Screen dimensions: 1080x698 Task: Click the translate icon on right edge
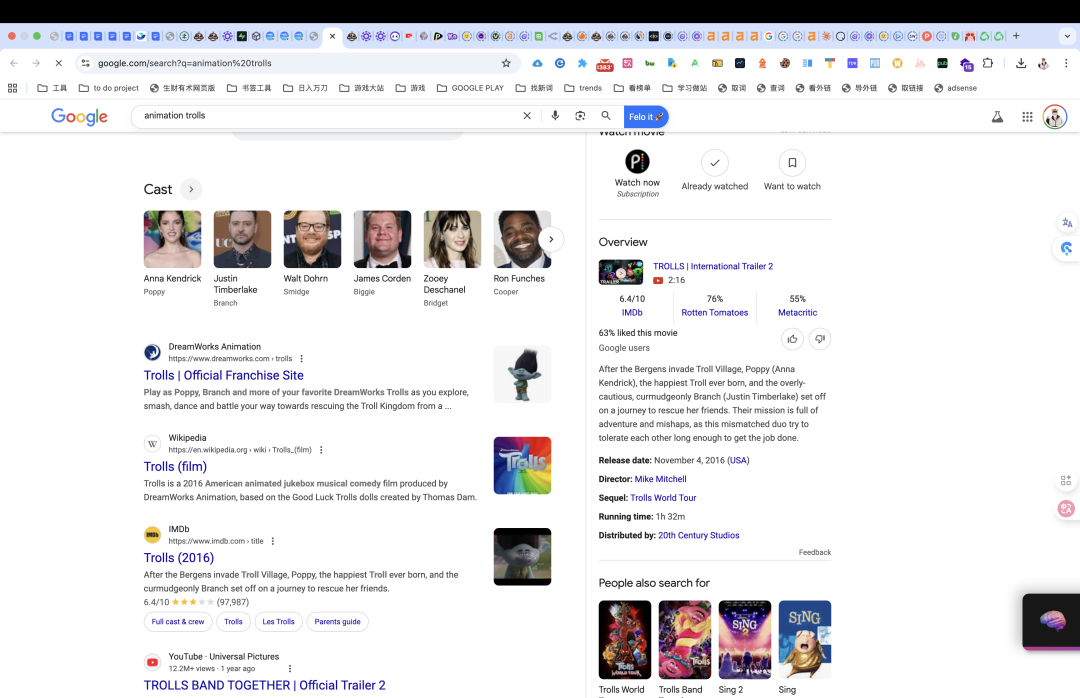(1067, 223)
